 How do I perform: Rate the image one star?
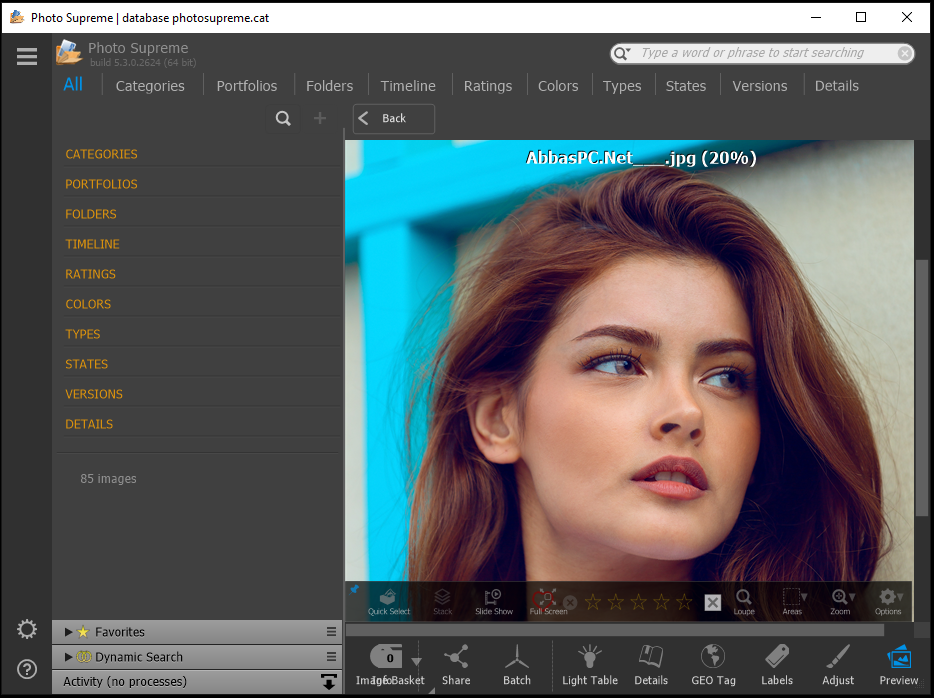[x=593, y=602]
